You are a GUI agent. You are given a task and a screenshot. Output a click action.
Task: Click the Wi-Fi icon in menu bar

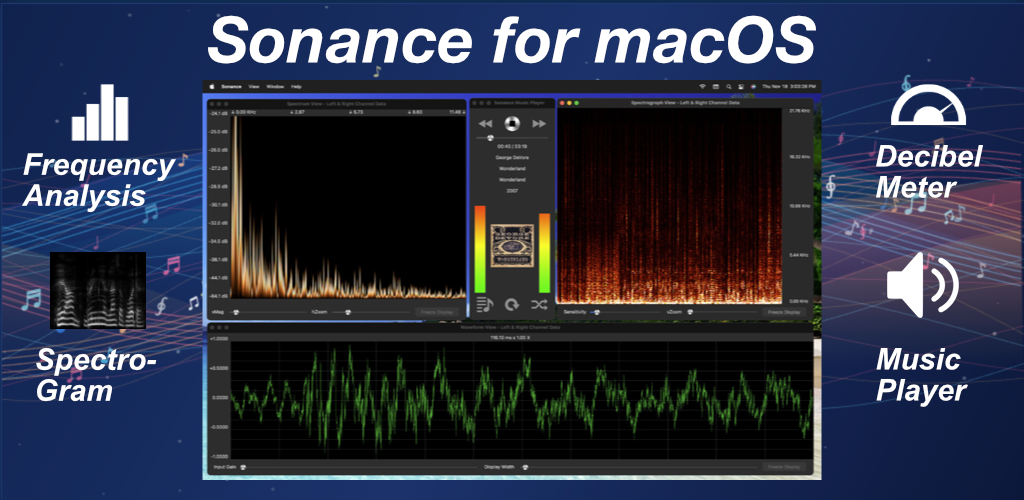point(703,86)
